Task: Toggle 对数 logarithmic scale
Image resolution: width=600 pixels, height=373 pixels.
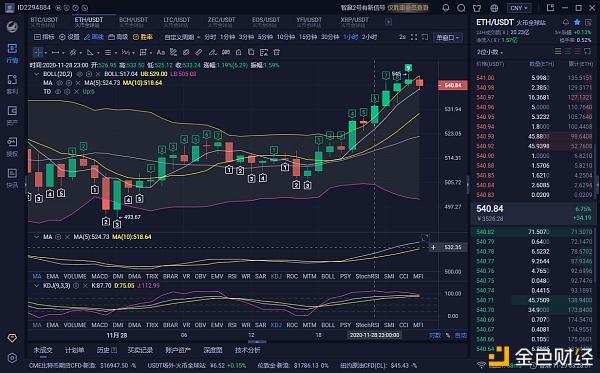Action: click(x=435, y=335)
